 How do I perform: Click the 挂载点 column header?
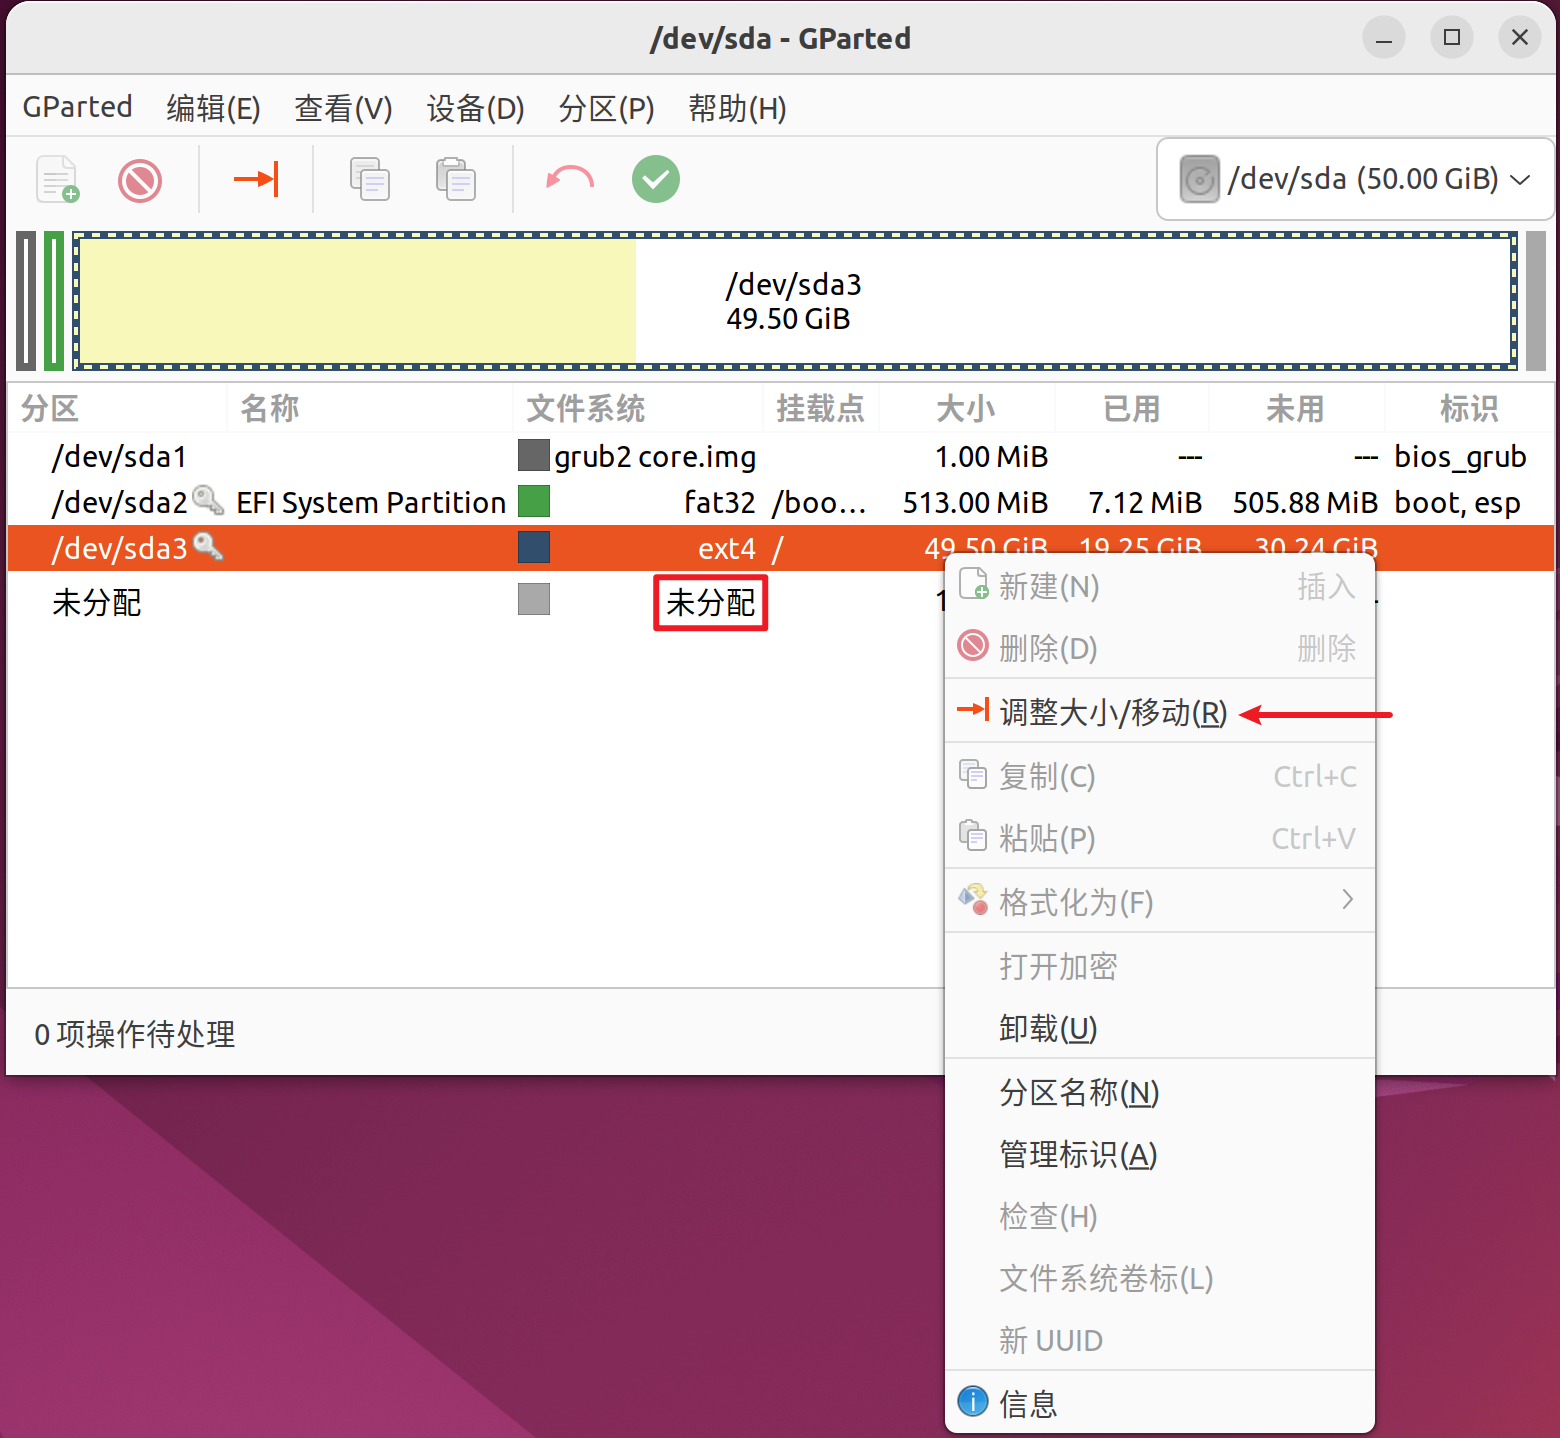pos(821,408)
